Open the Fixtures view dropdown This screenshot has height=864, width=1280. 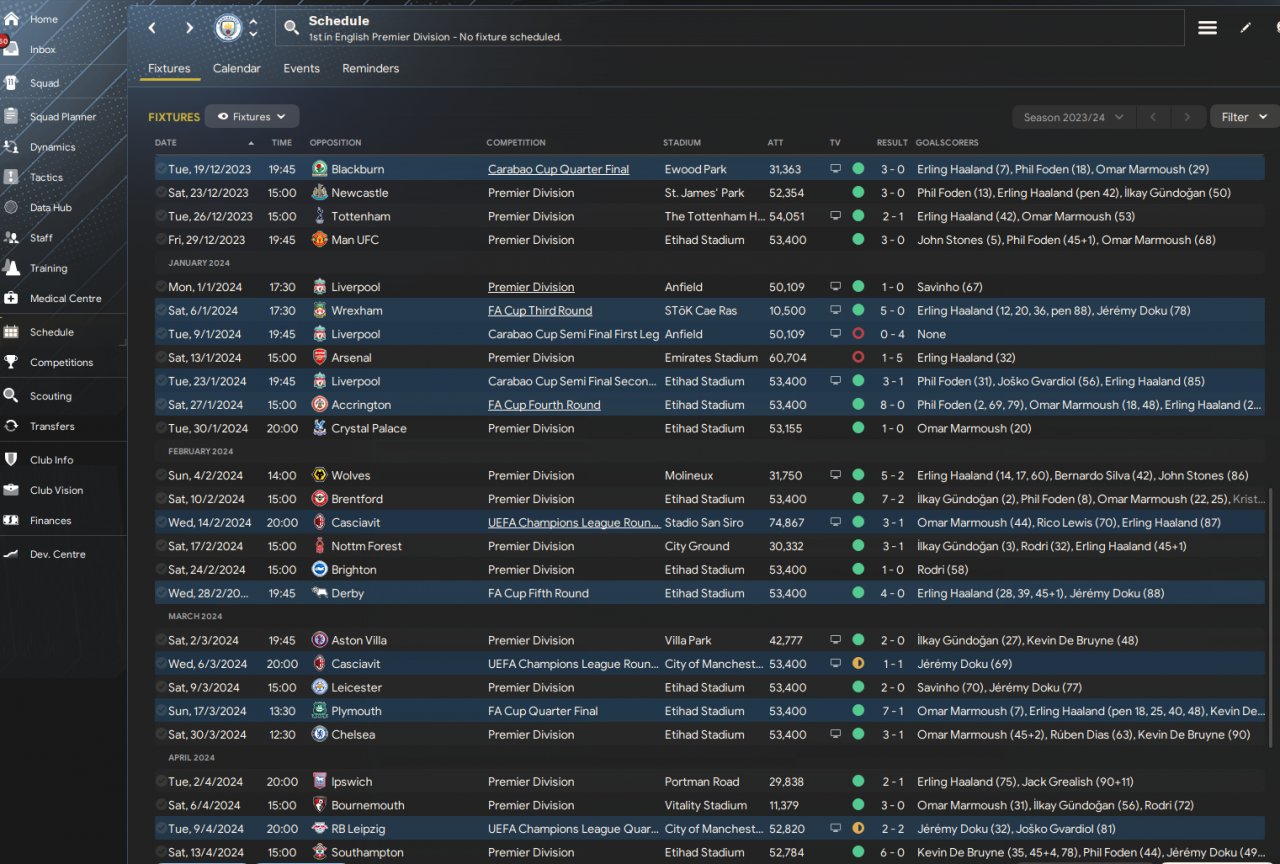point(252,117)
